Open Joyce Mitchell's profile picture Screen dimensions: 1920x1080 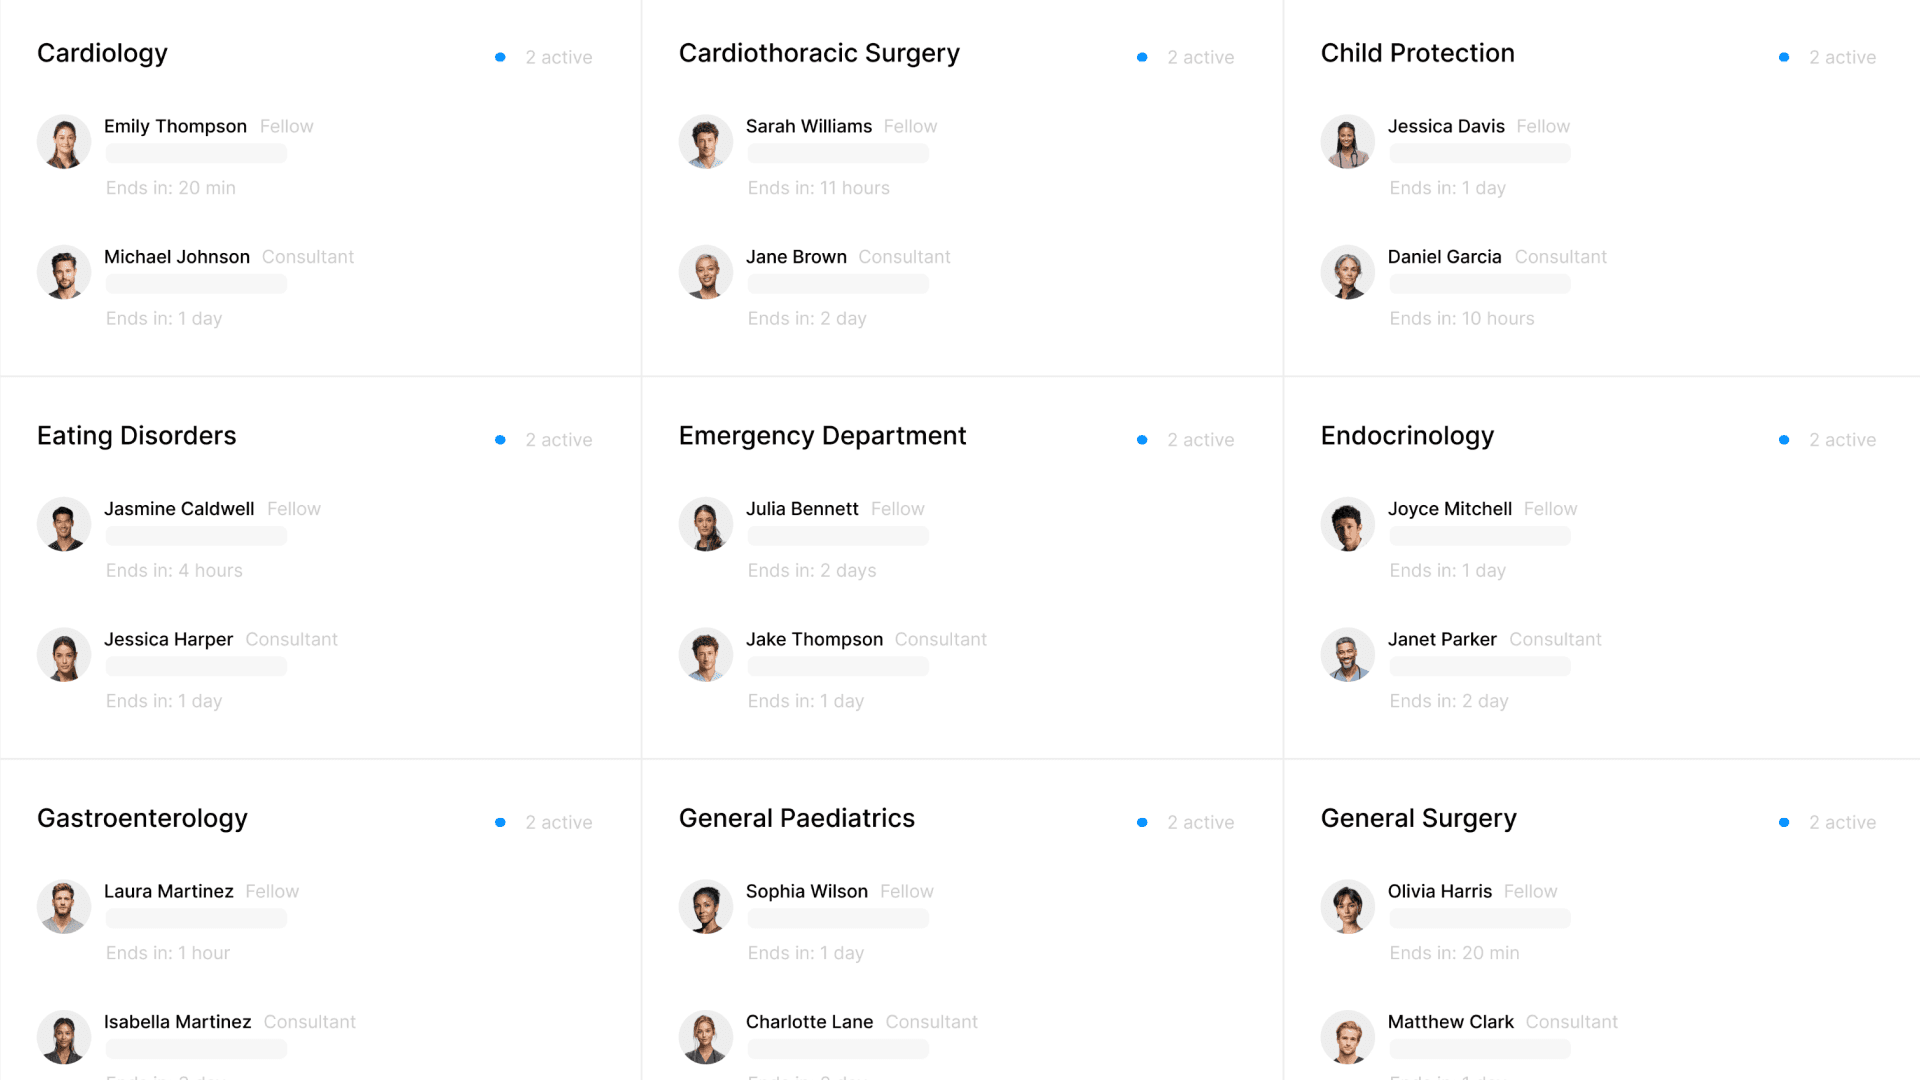[1347, 523]
